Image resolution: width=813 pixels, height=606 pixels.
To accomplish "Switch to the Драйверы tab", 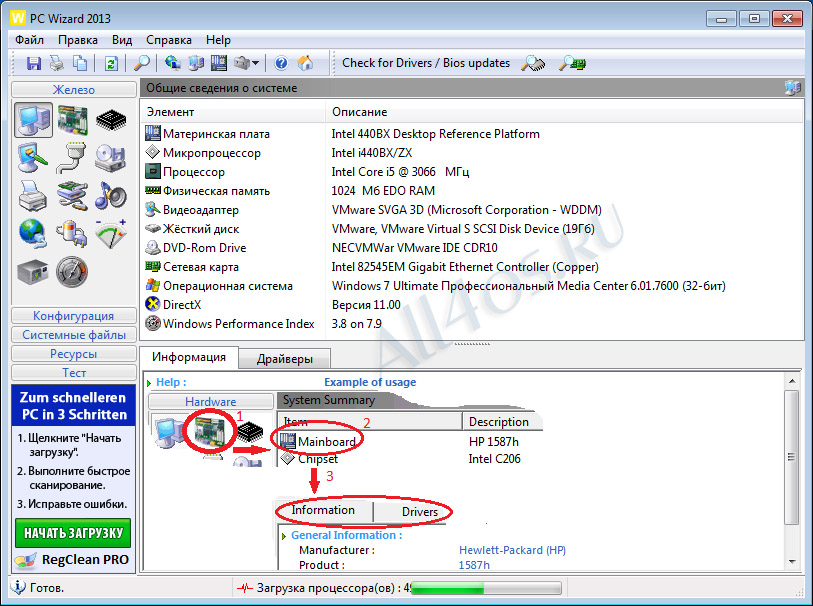I will (x=285, y=359).
